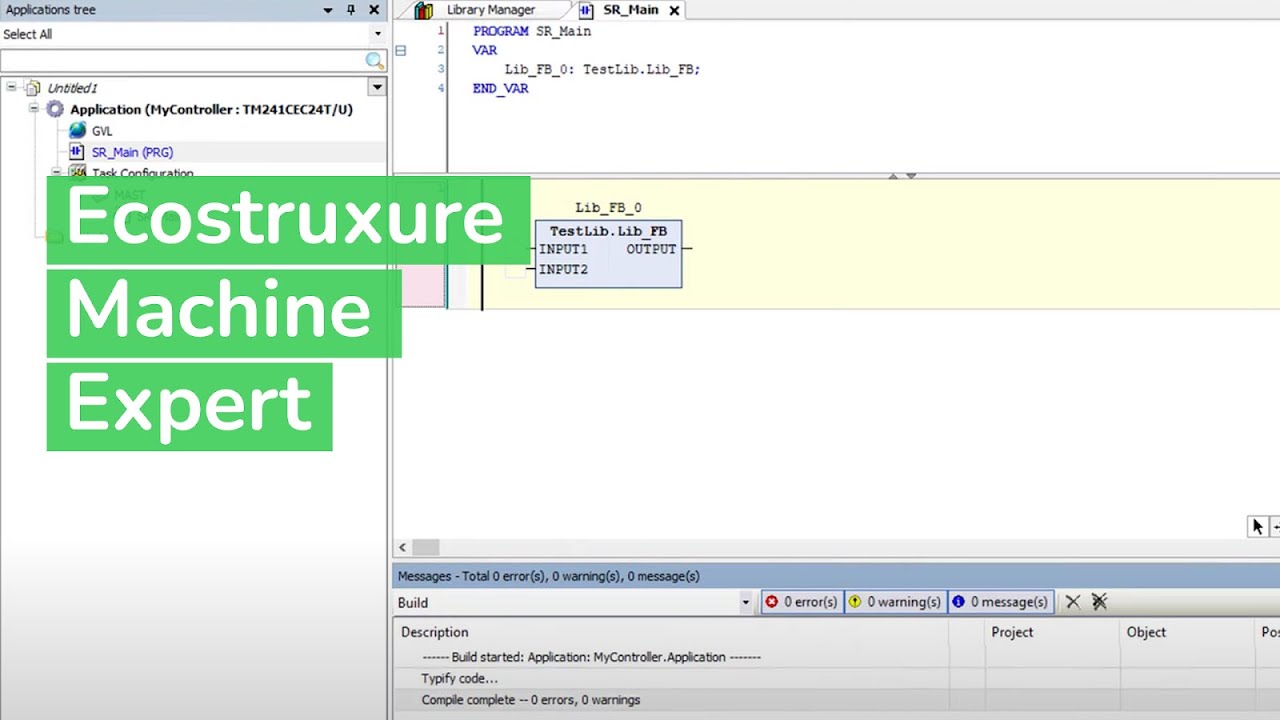
Task: Click the SR_Main program icon
Action: [77, 152]
